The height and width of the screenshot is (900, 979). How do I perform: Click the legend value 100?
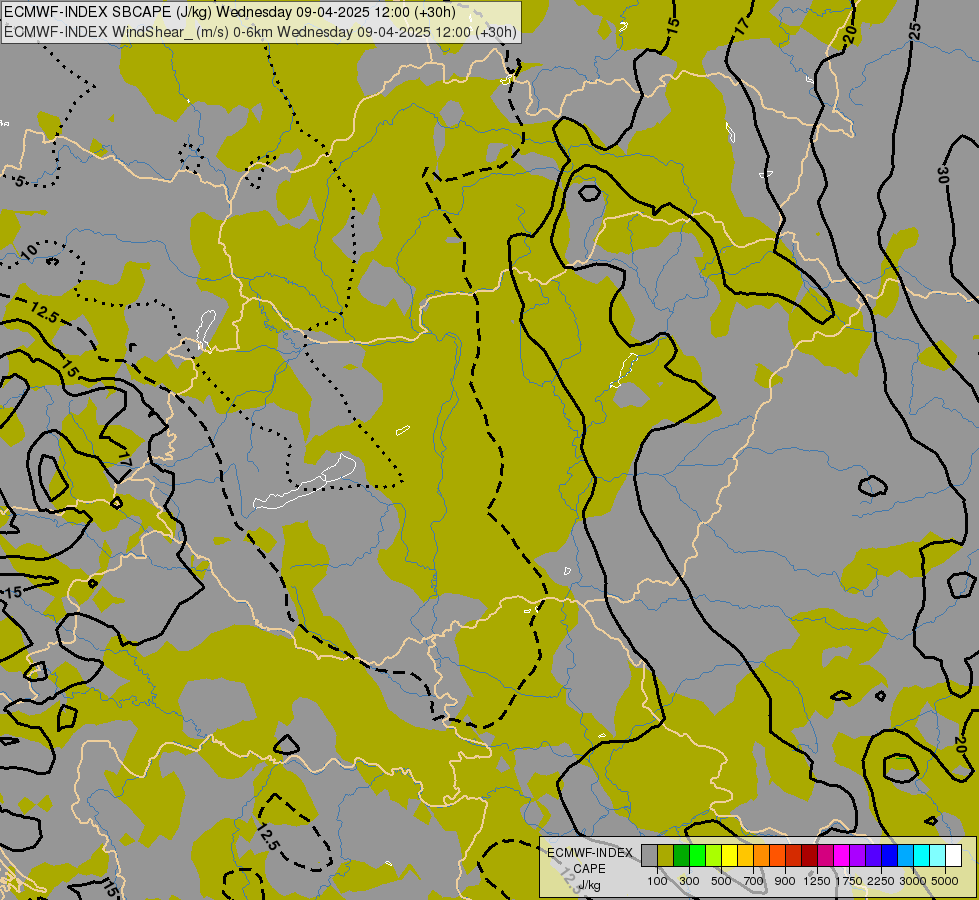point(657,881)
